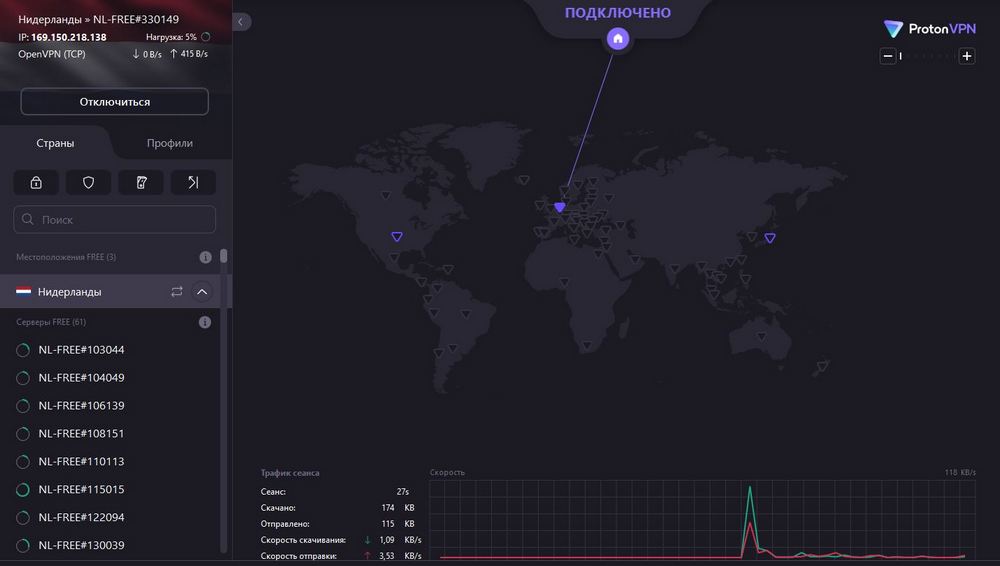Click load circle of NL-FREE#104049
The width and height of the screenshot is (1000, 566).
pyautogui.click(x=23, y=378)
